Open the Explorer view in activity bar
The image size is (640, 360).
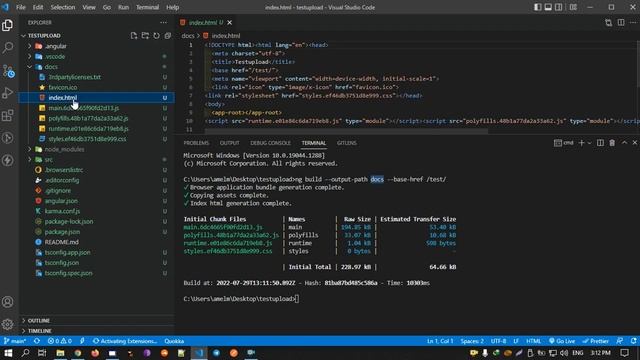8,25
